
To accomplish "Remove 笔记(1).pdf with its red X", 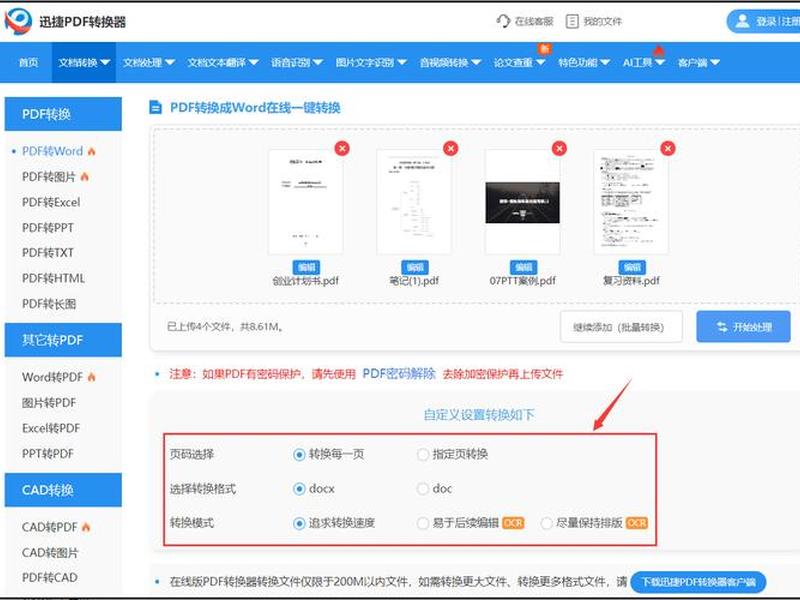I will [x=451, y=148].
